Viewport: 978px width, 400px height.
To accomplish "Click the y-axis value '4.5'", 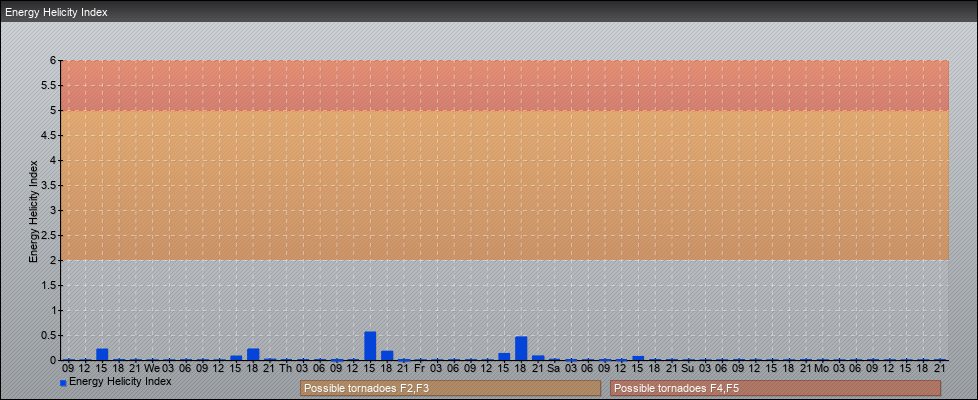I will pos(50,135).
